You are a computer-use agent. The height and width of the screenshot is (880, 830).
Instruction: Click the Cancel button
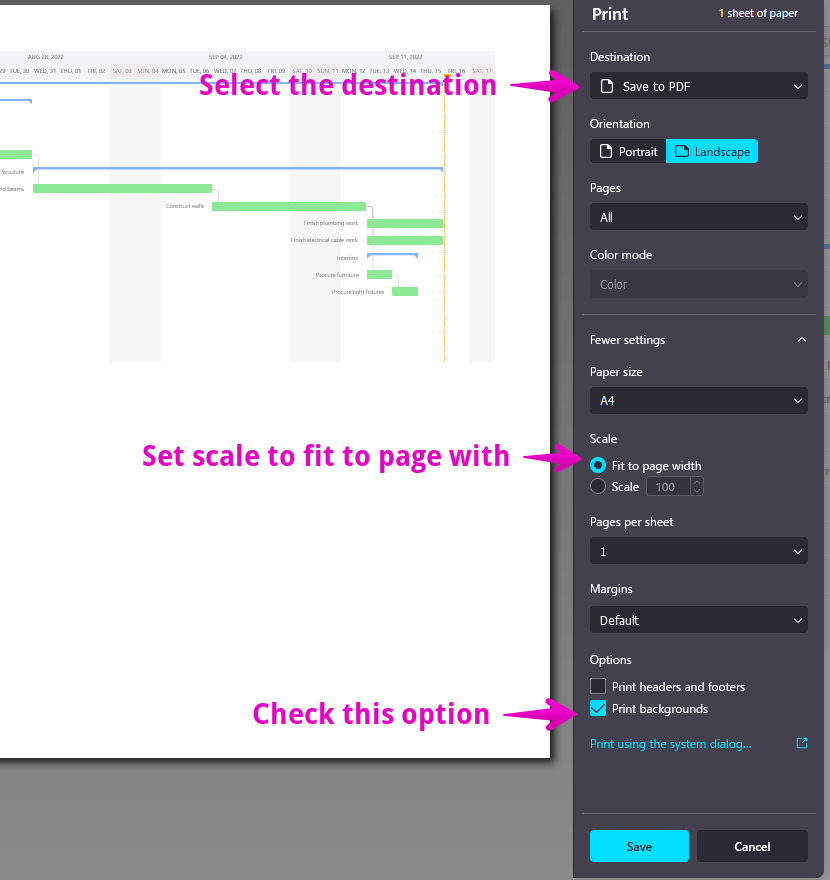[752, 846]
